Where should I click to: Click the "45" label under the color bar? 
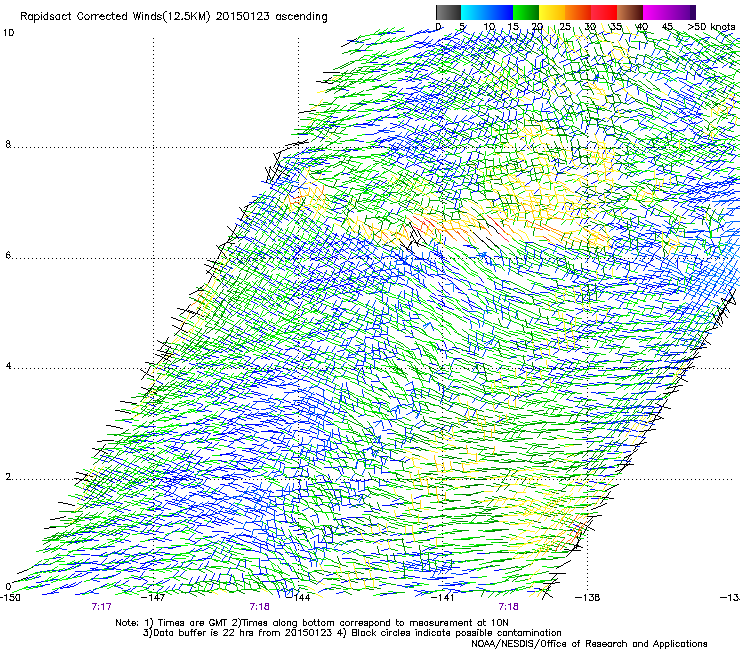[667, 26]
